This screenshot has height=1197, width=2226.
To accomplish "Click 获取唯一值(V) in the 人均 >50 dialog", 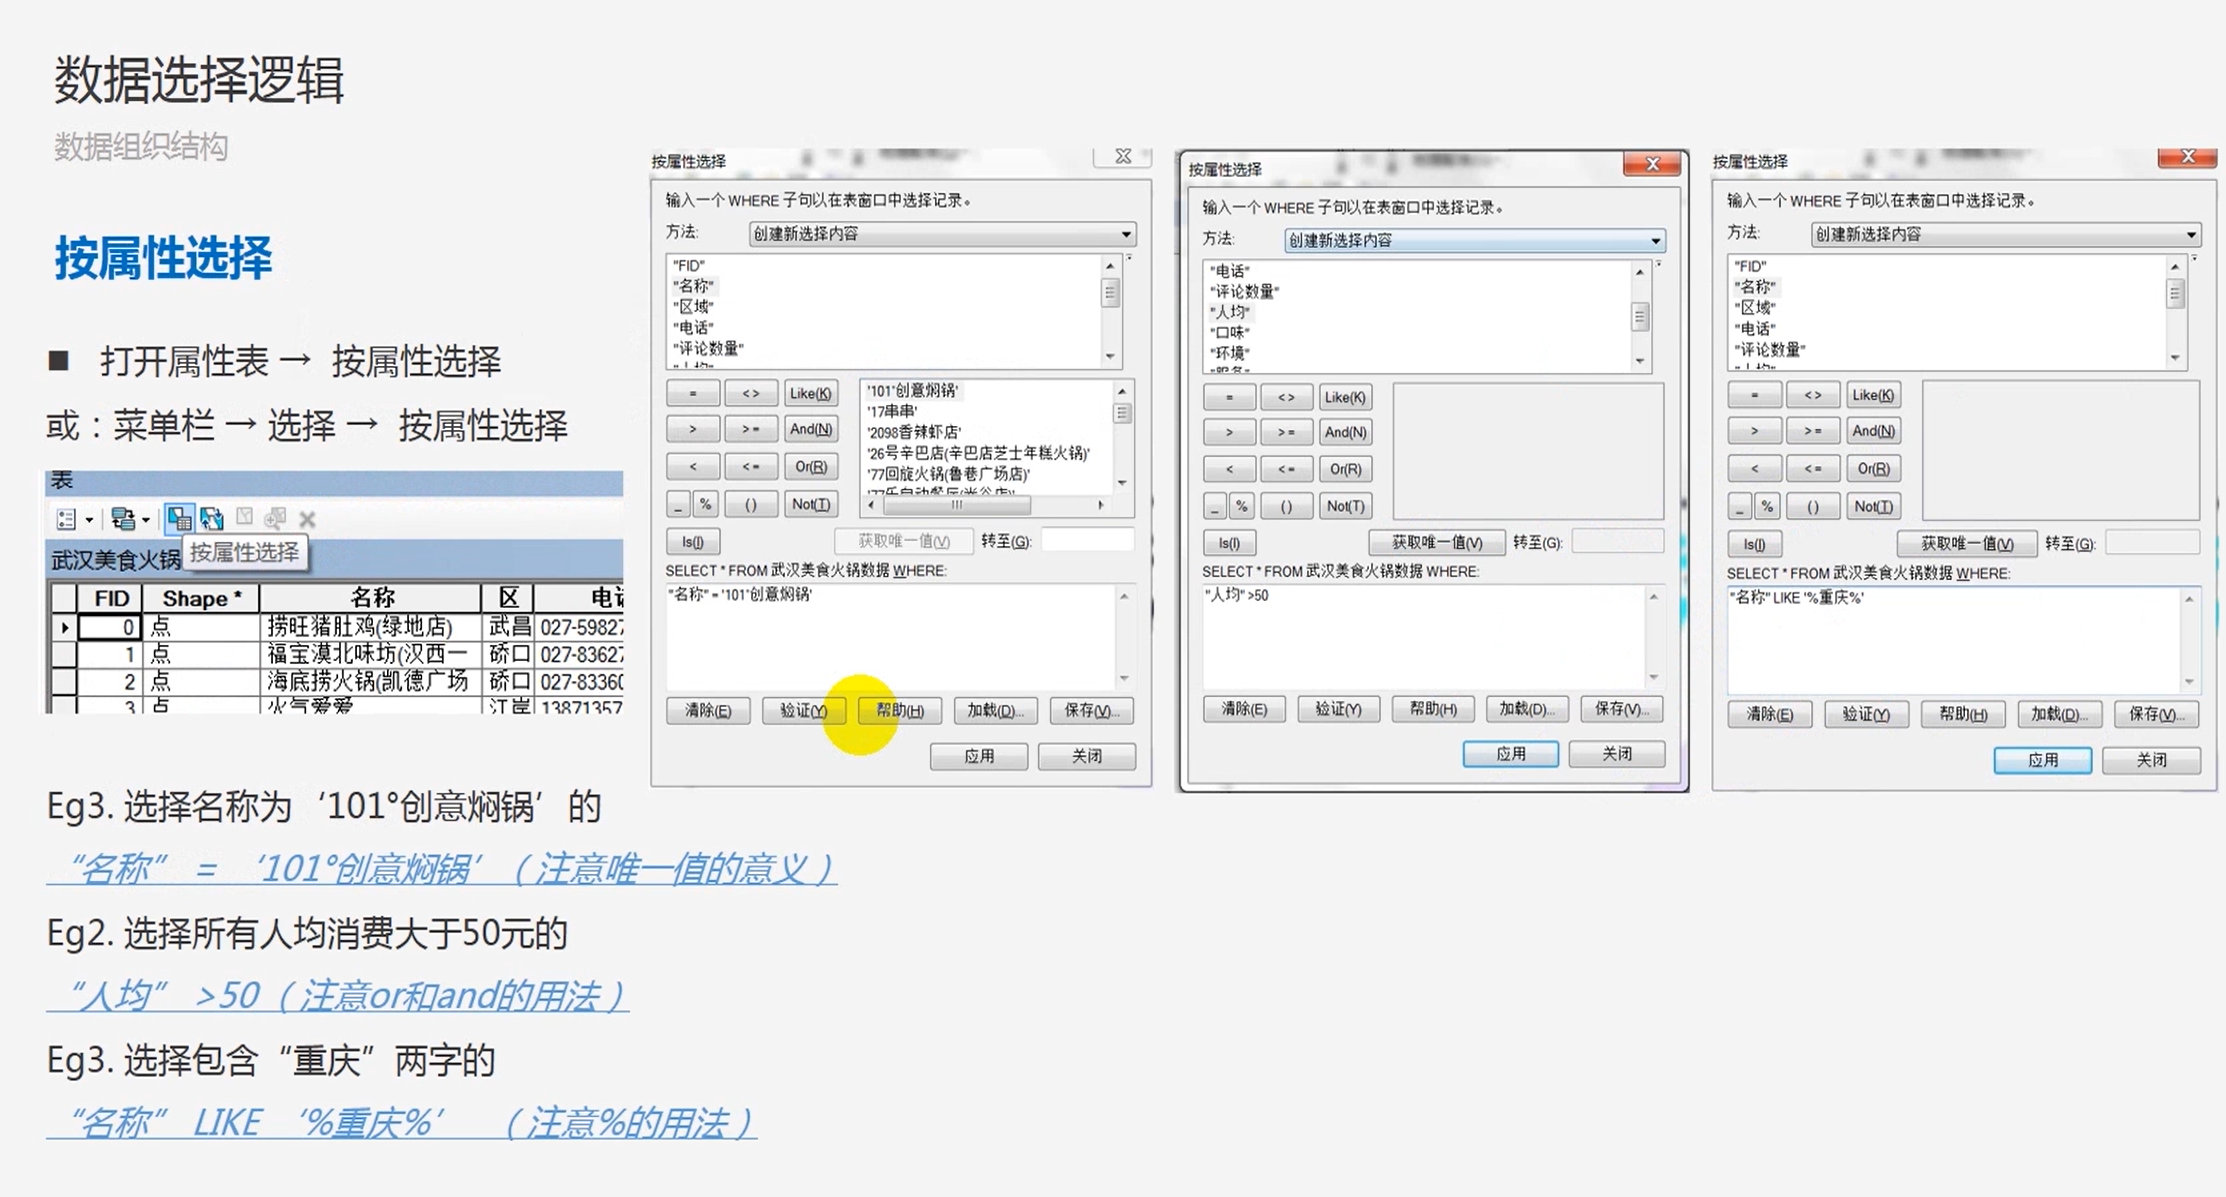I will click(1437, 543).
